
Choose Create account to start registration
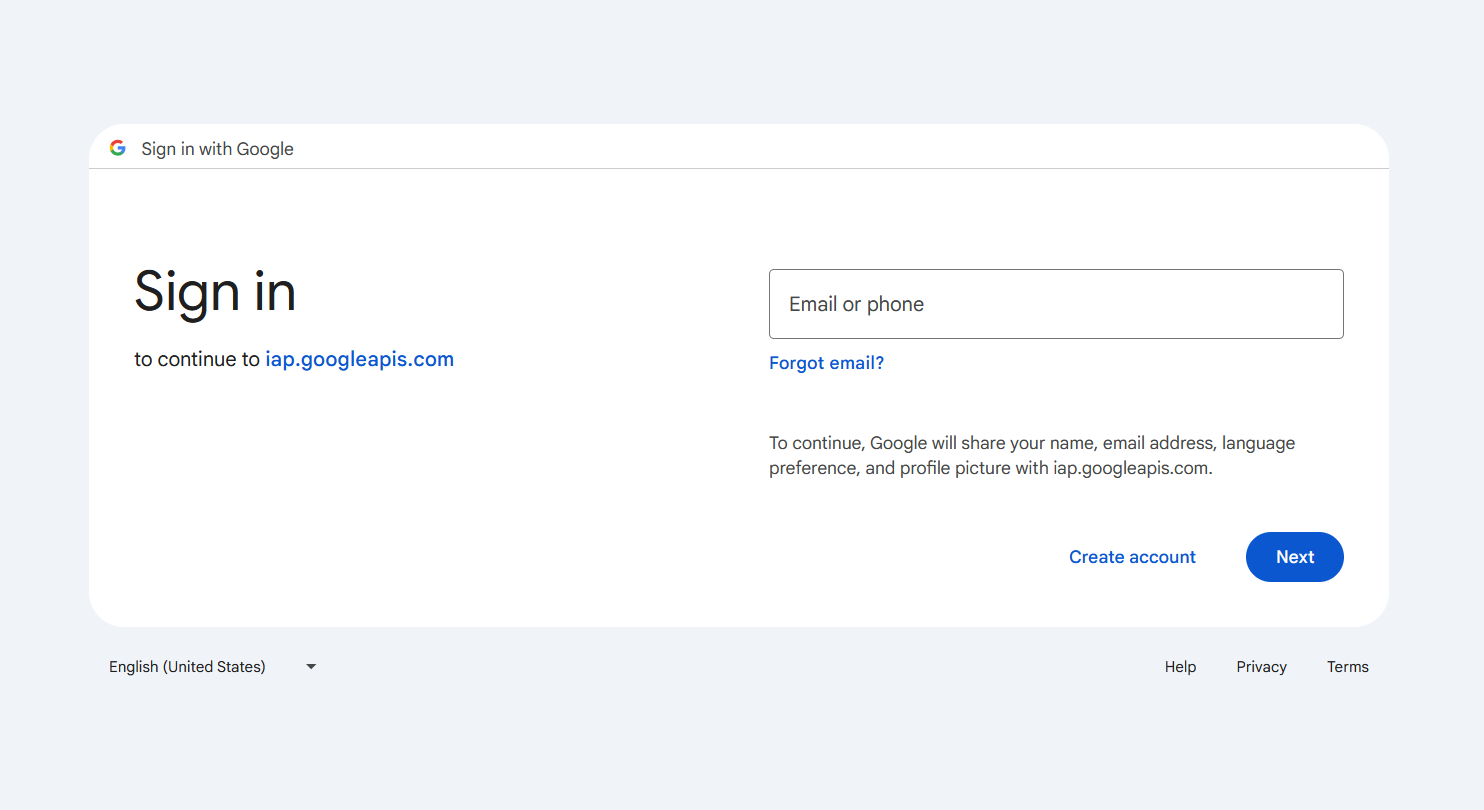1132,556
